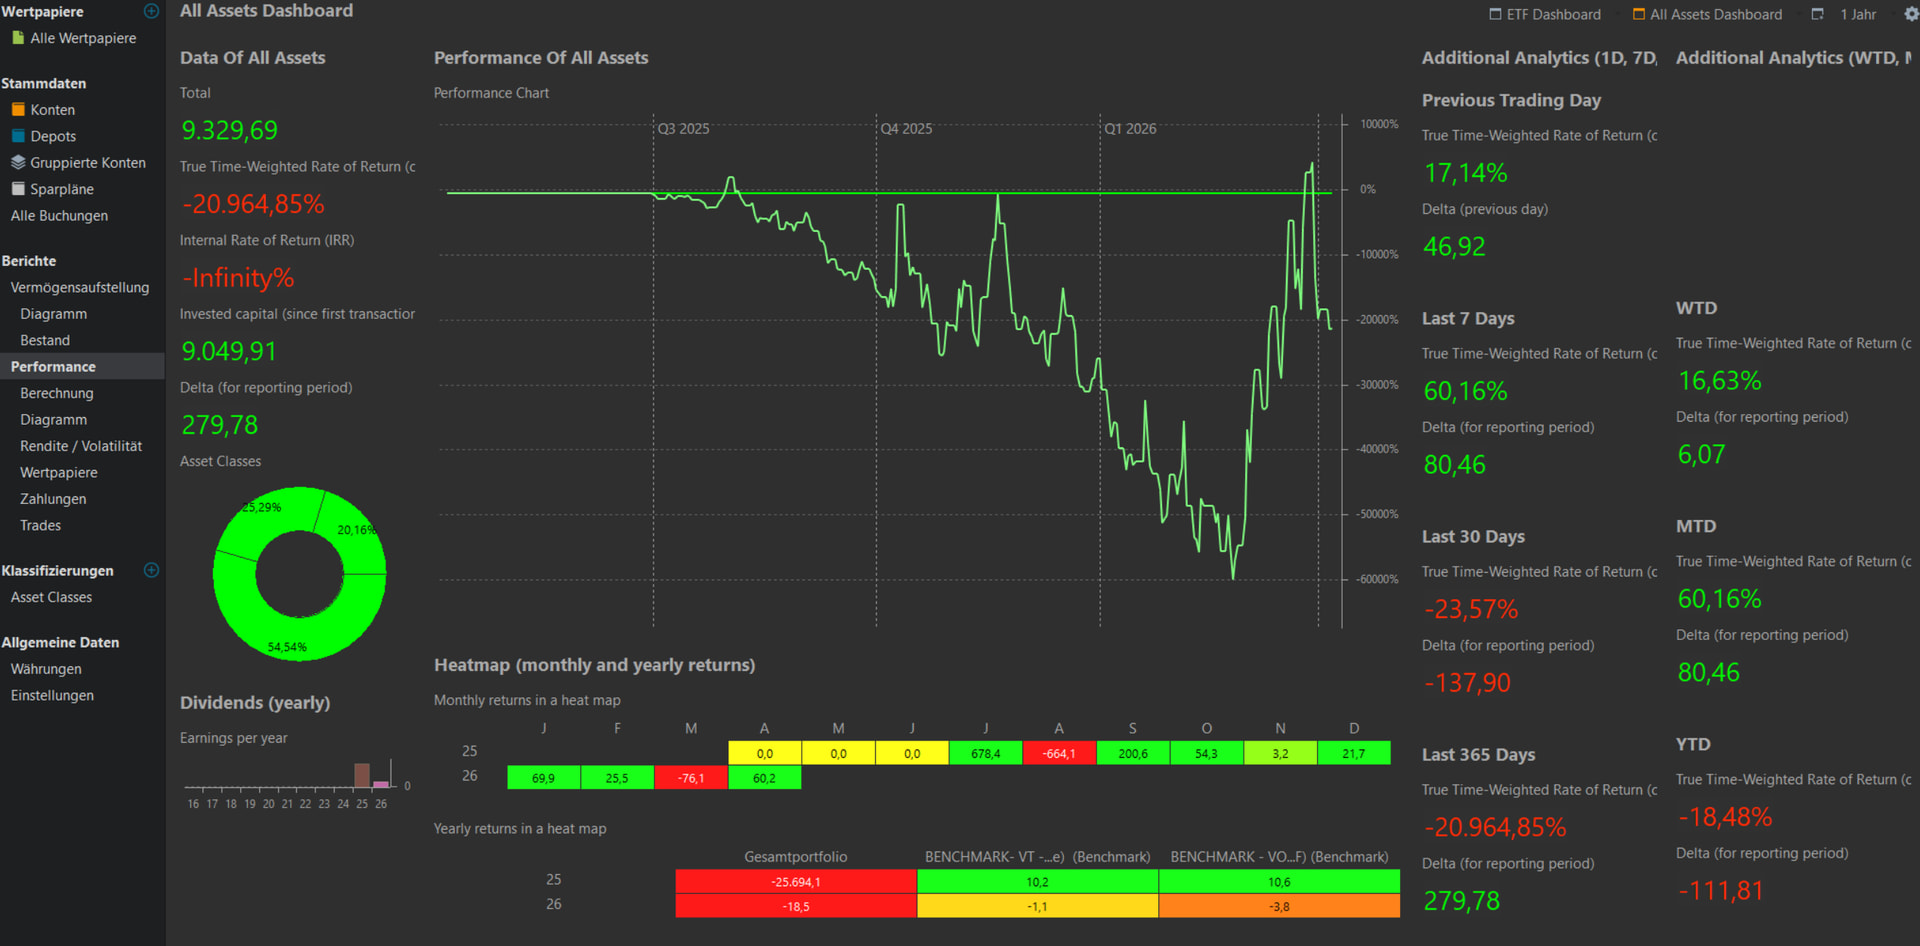
Task: Click the green Alle Wertpapiere document icon
Action: [18, 38]
